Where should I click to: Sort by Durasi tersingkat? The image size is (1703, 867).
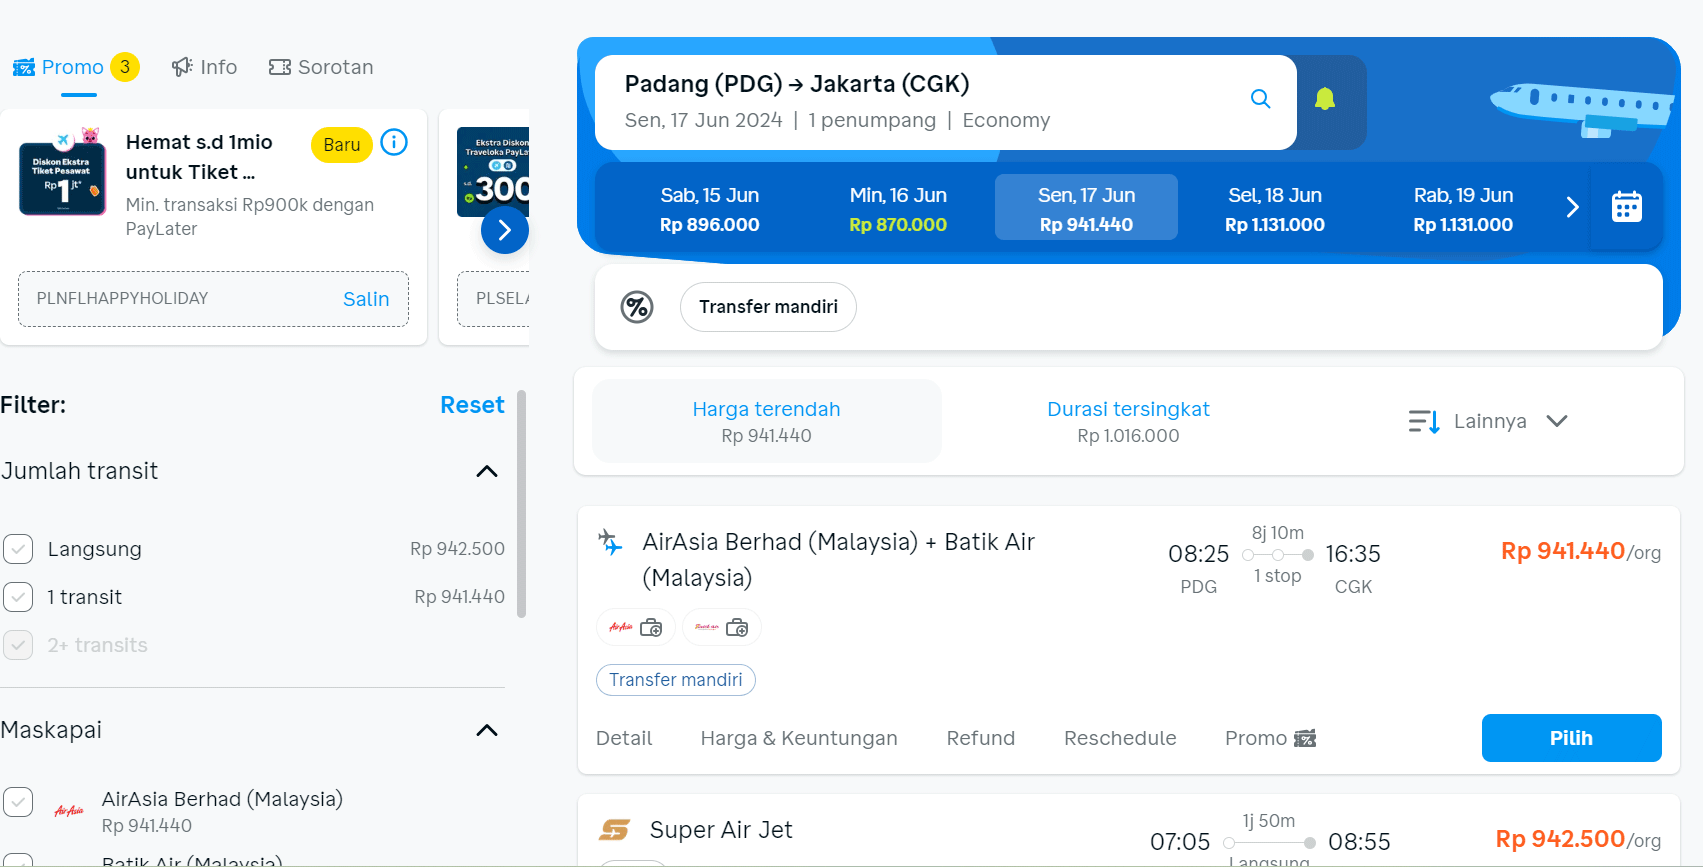(1128, 421)
